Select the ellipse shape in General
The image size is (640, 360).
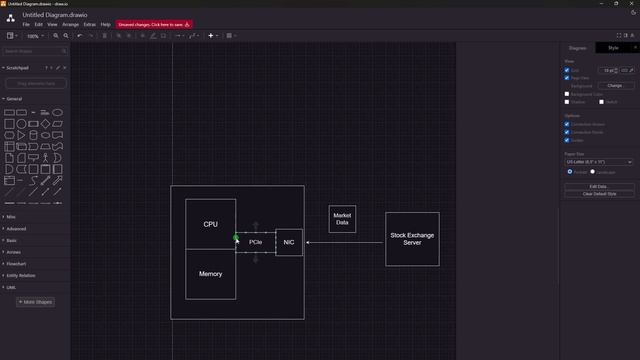tap(58, 112)
